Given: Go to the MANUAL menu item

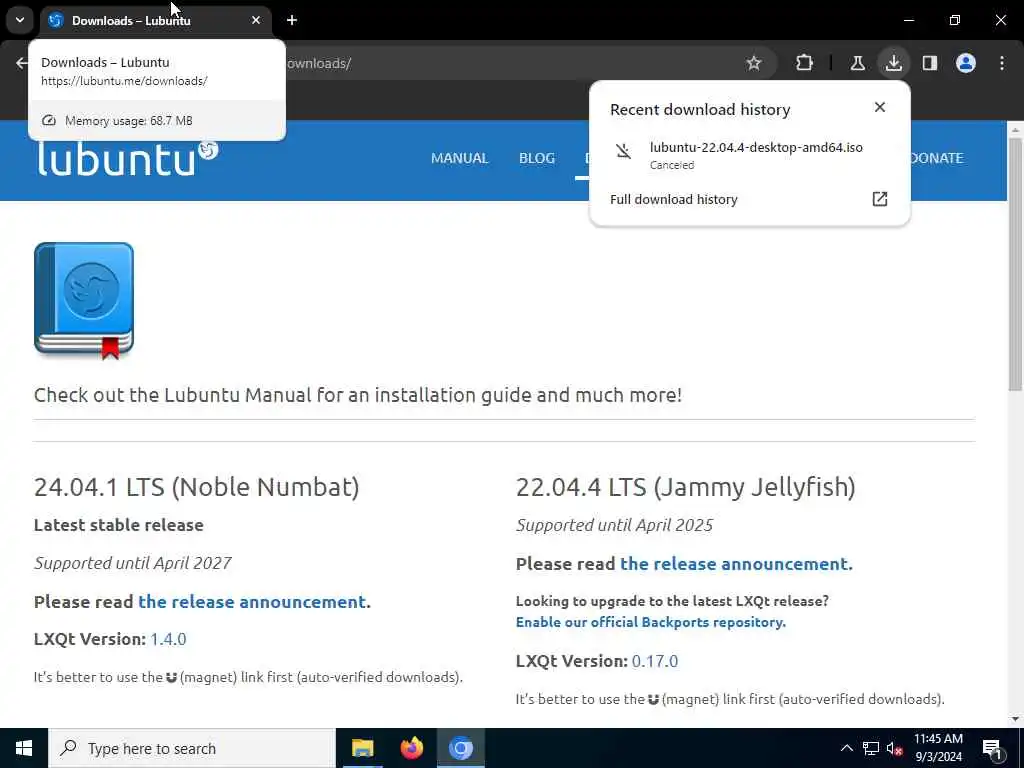Looking at the screenshot, I should 459,158.
